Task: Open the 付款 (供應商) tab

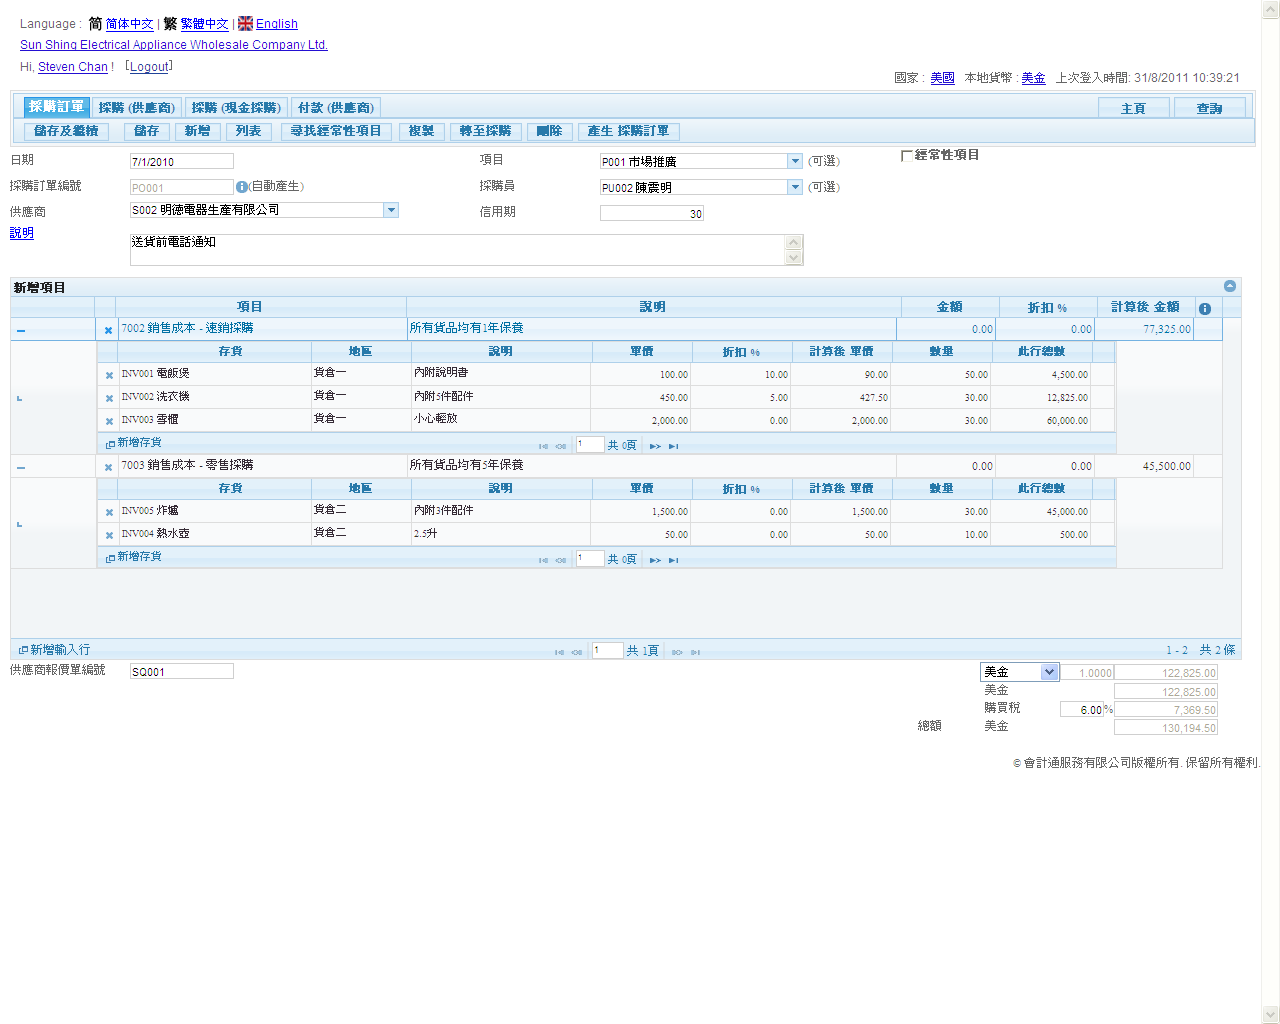Action: click(x=335, y=108)
